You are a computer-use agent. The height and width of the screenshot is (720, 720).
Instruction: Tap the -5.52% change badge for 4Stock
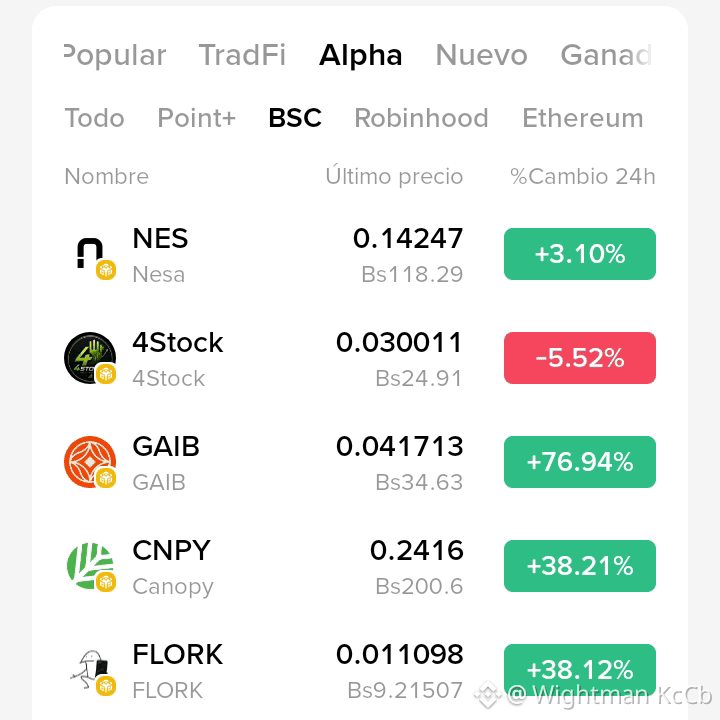pyautogui.click(x=579, y=358)
